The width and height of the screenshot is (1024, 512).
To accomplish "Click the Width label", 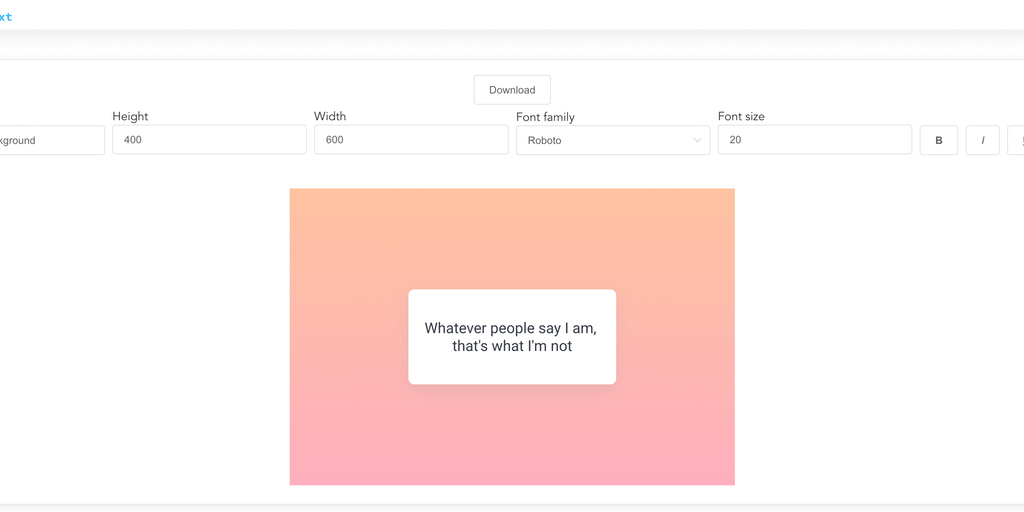I will click(x=330, y=116).
